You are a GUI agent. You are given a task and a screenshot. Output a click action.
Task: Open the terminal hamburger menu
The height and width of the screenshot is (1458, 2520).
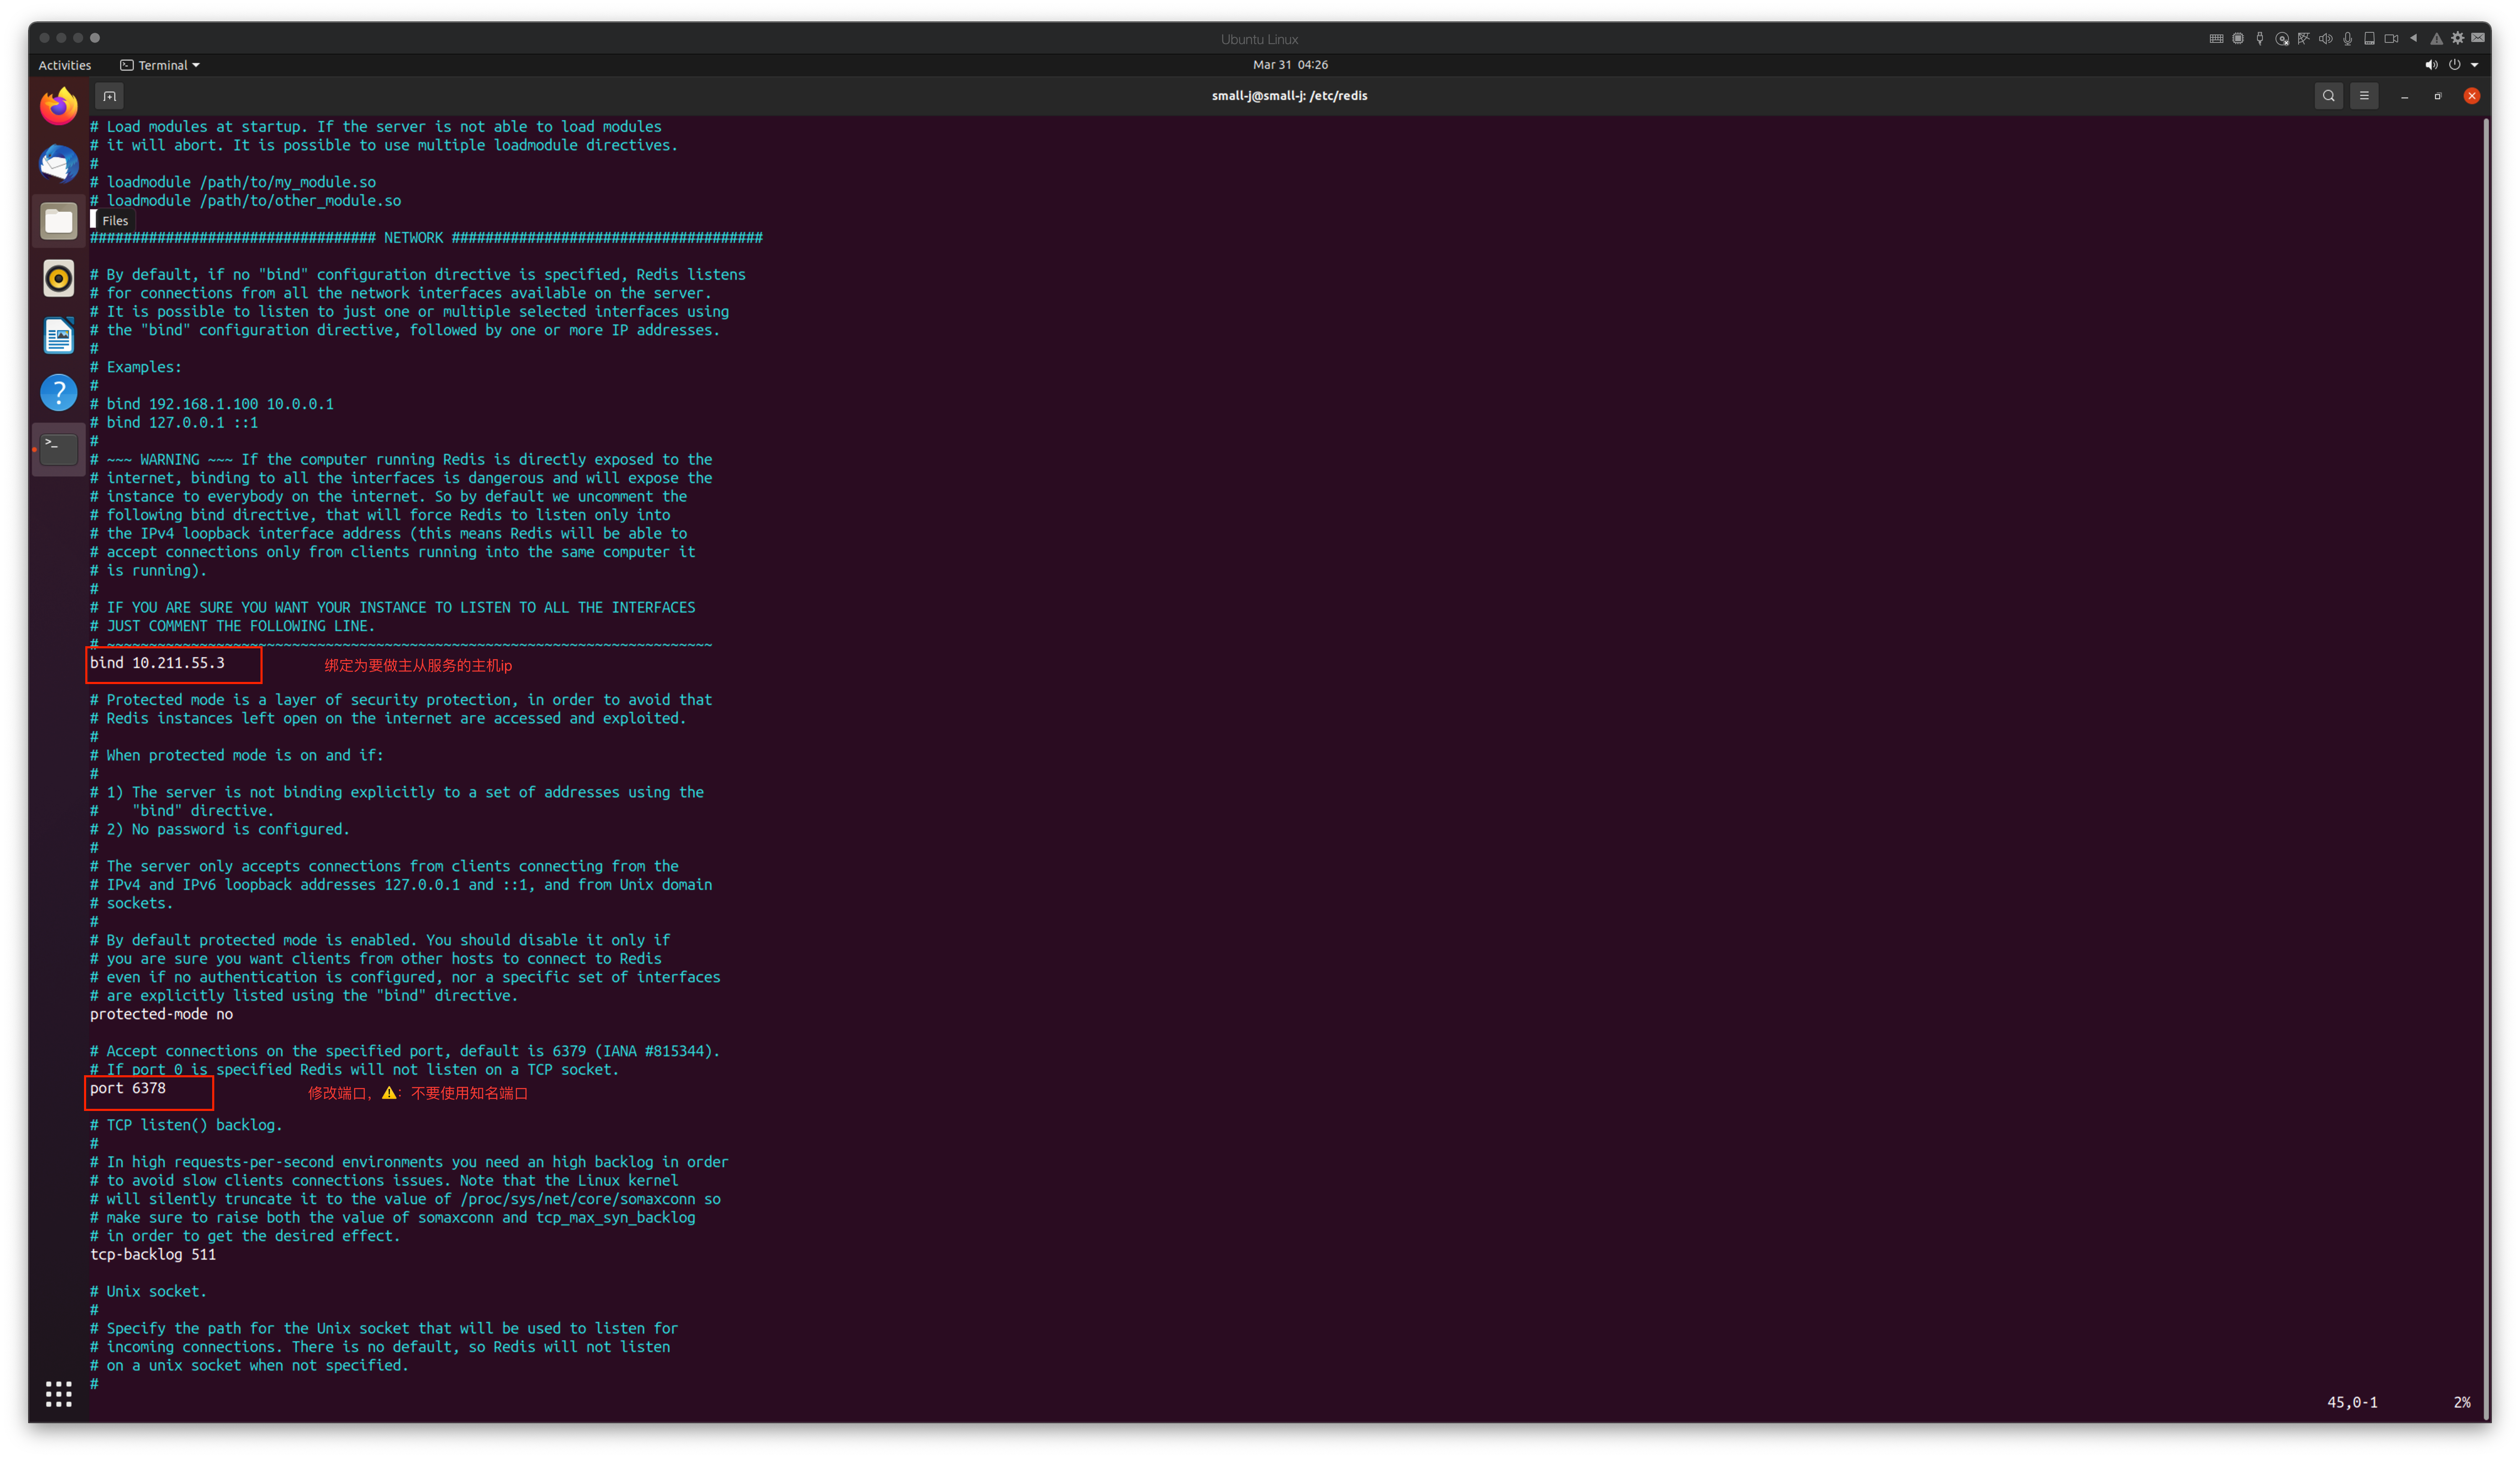point(2364,96)
